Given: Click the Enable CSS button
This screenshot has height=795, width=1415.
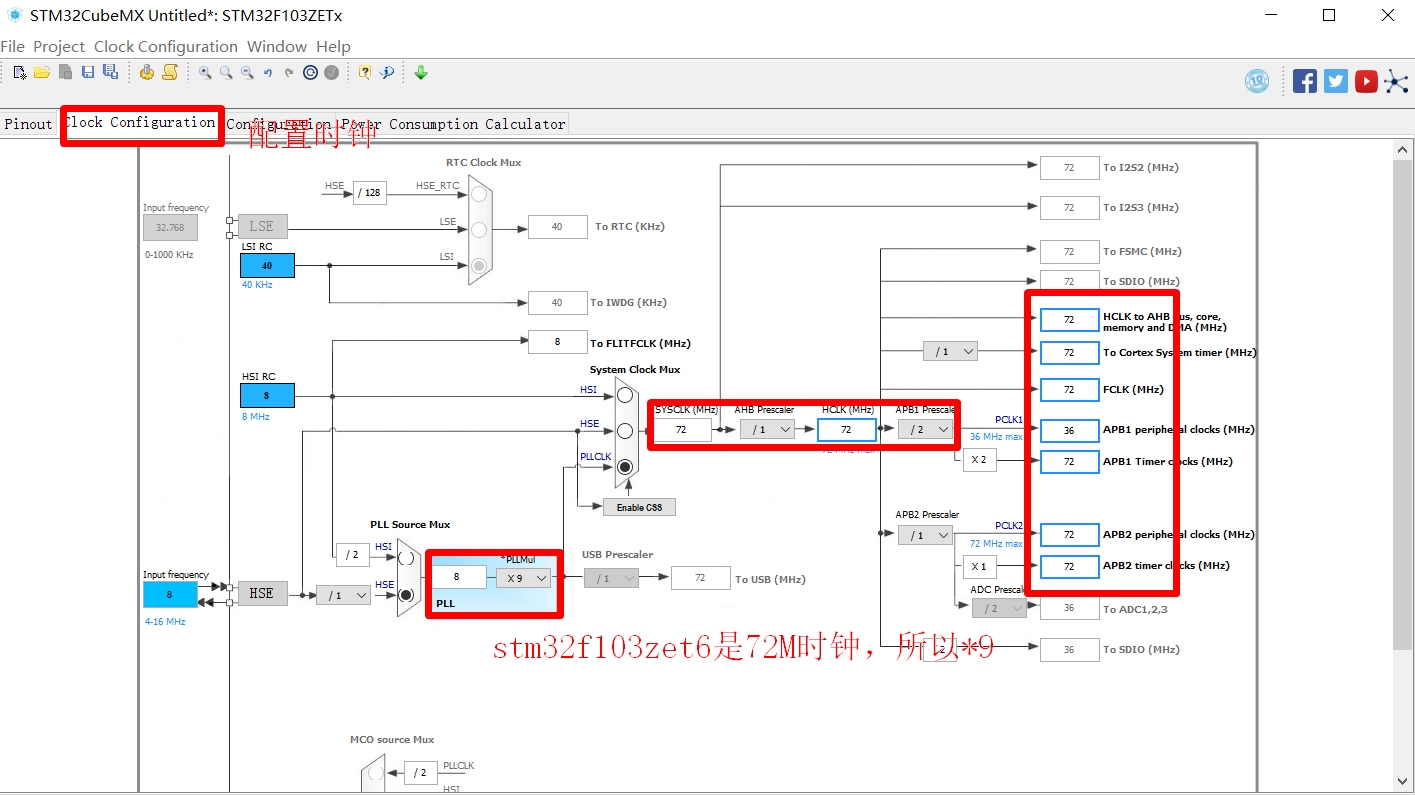Looking at the screenshot, I should coord(638,506).
